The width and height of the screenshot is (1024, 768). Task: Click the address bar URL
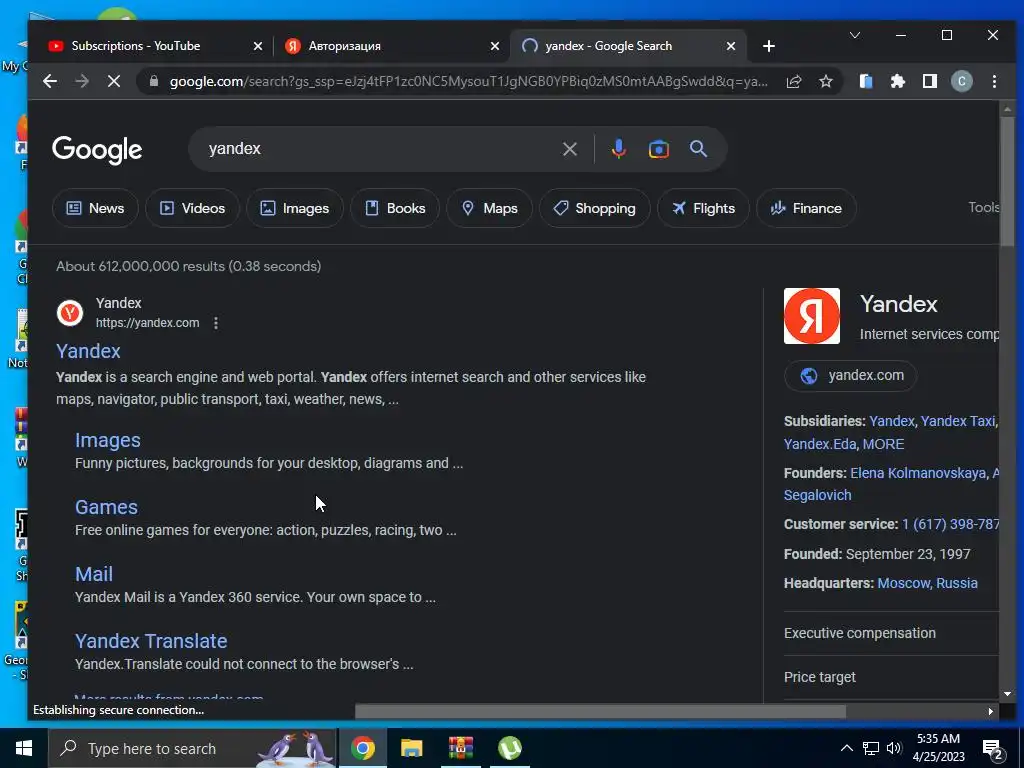click(468, 82)
